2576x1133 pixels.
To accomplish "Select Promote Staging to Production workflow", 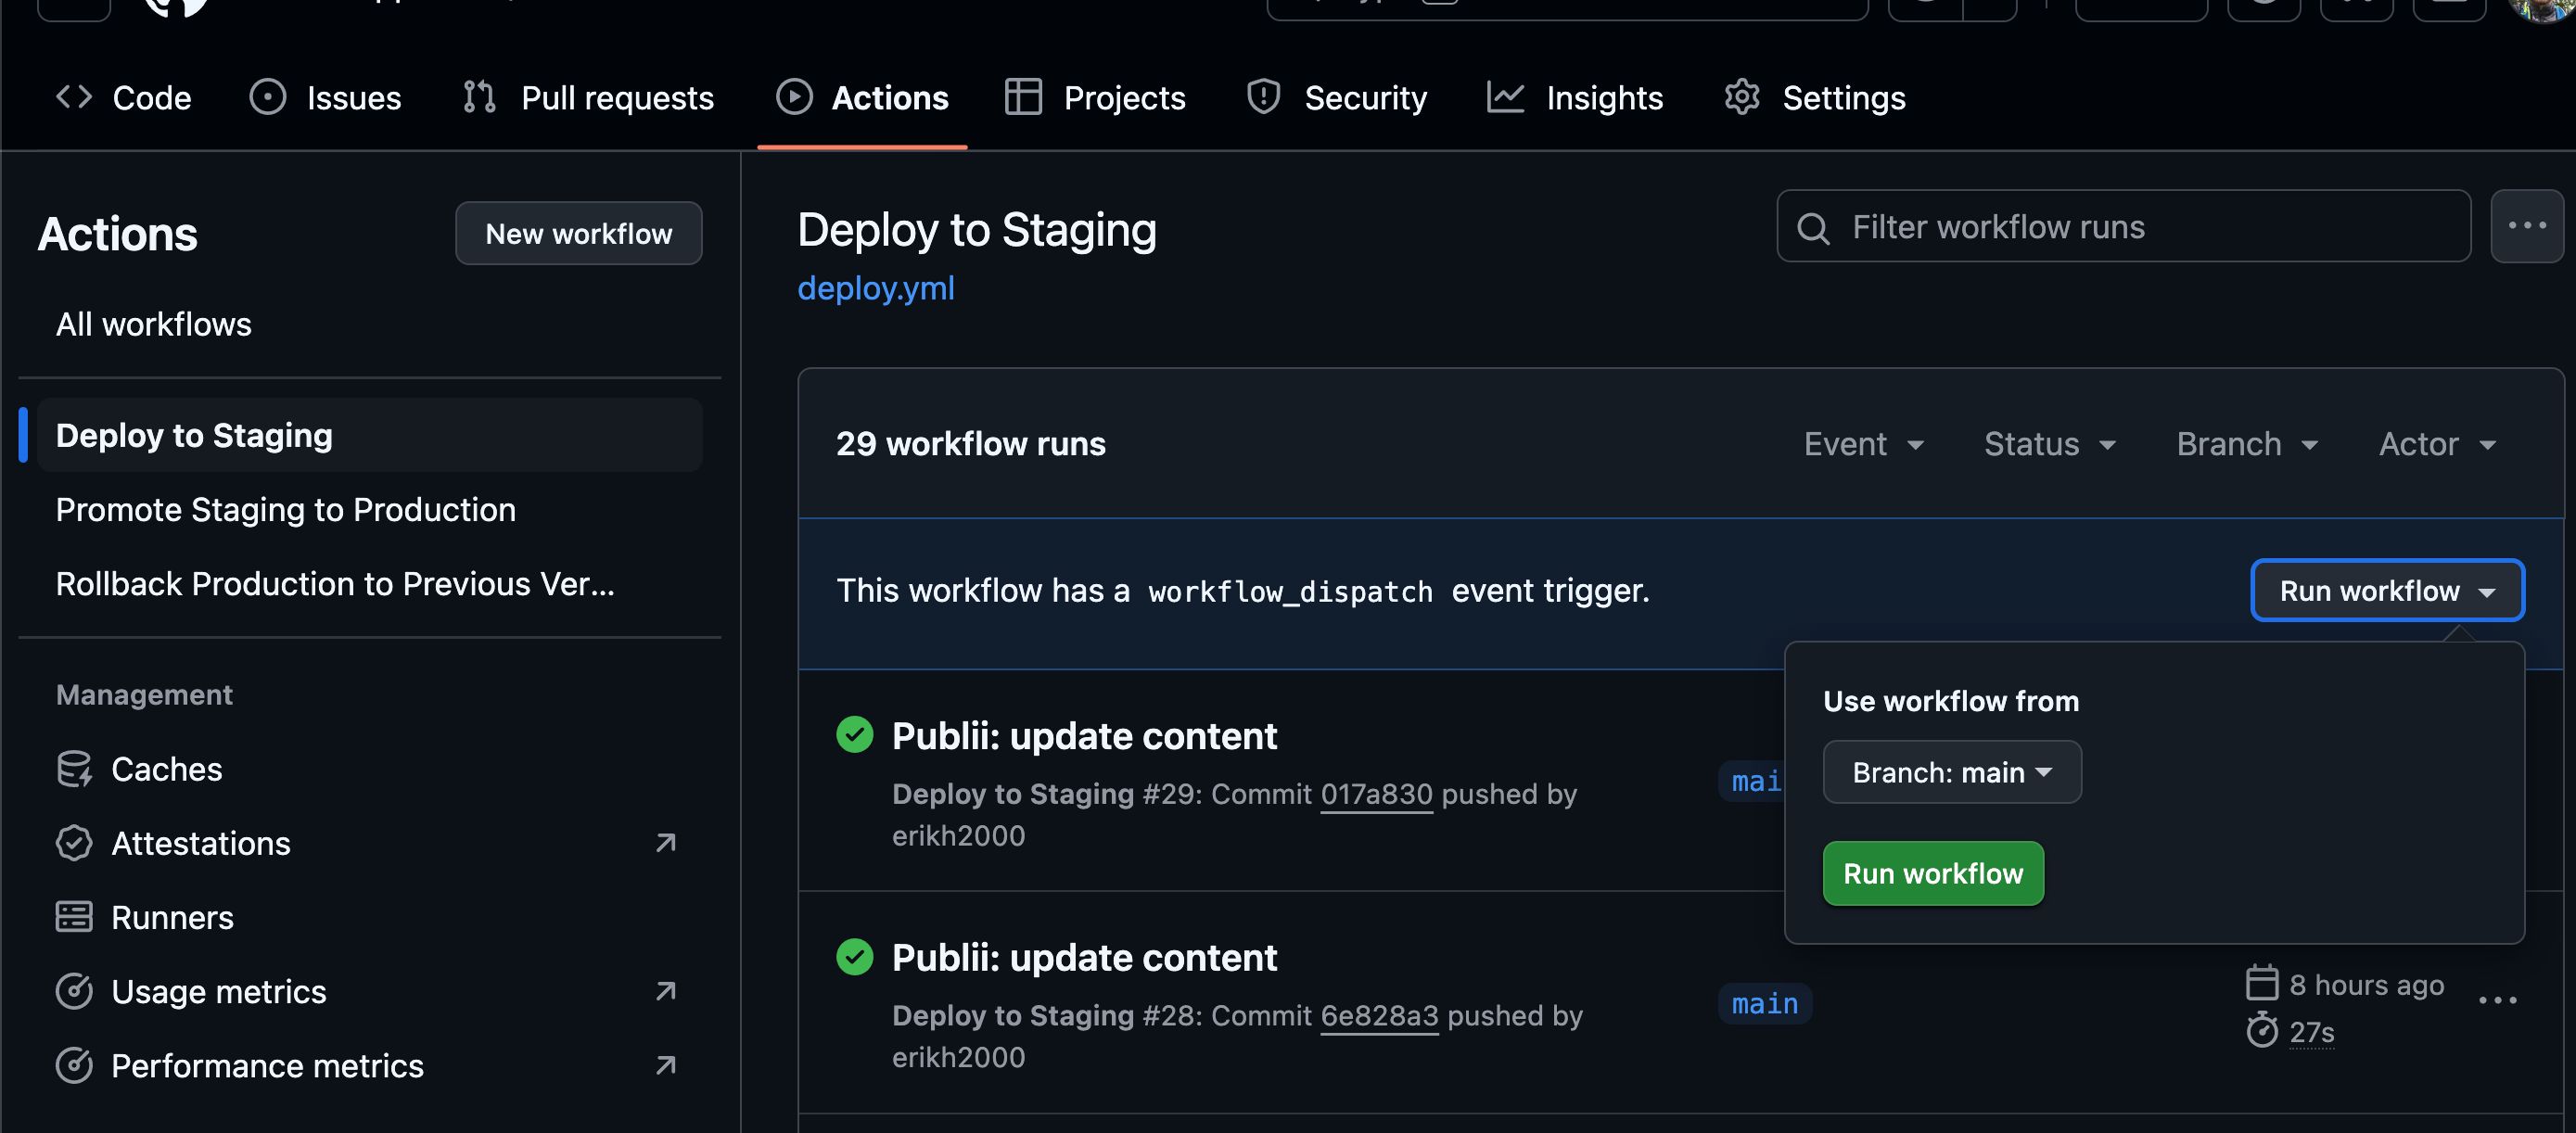I will [369, 509].
